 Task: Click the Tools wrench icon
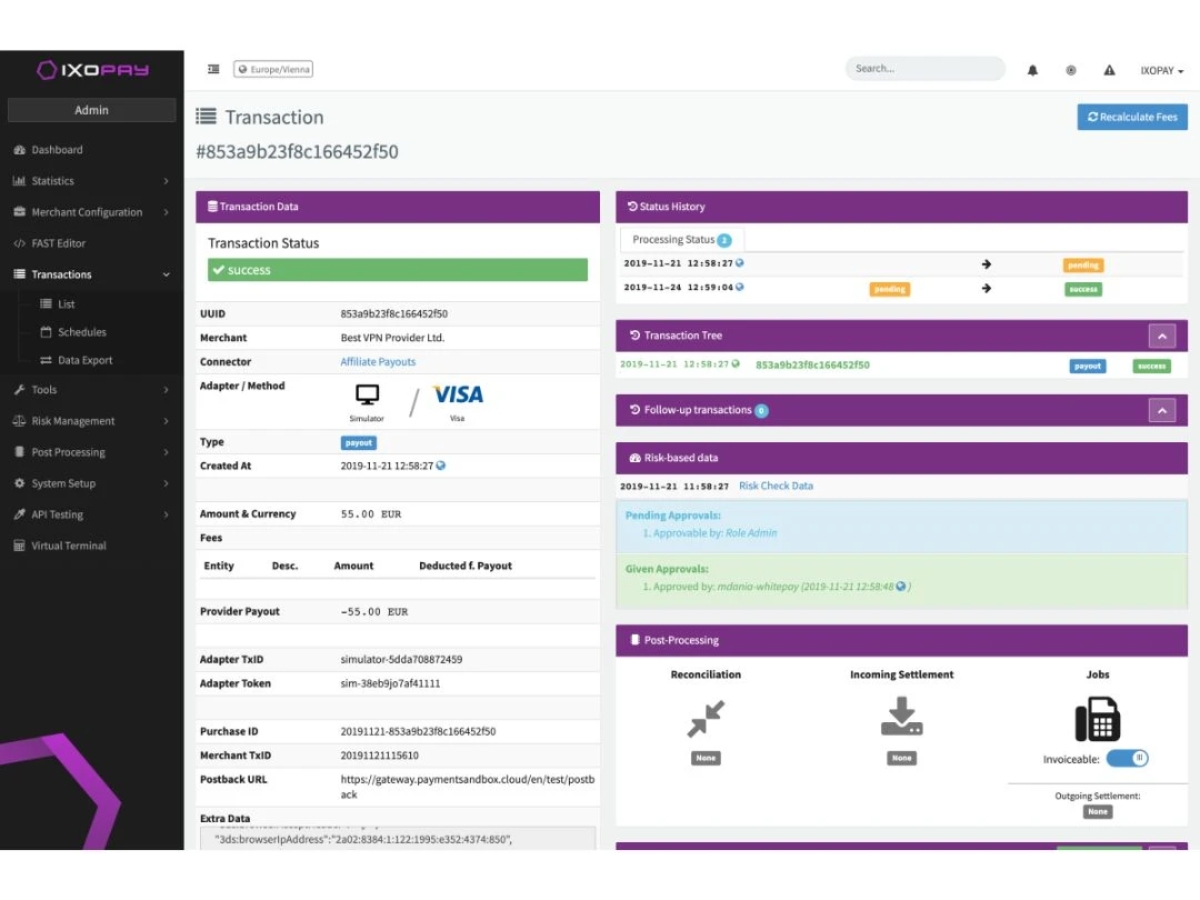point(19,390)
